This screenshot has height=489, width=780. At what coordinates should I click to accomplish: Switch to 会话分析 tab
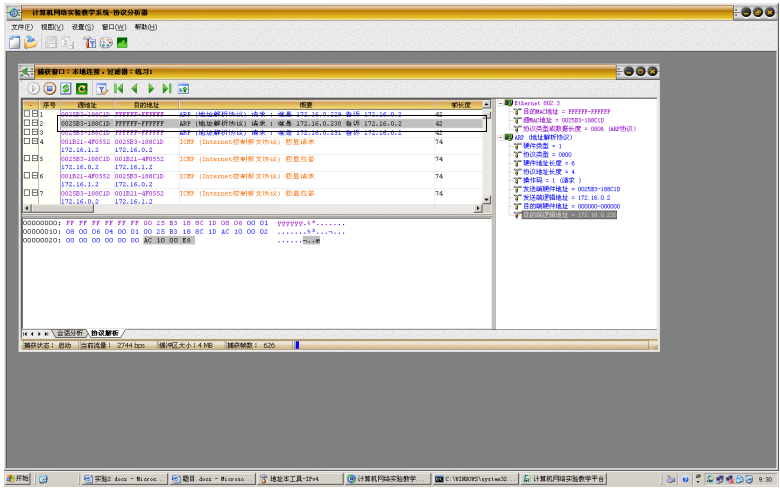click(70, 333)
